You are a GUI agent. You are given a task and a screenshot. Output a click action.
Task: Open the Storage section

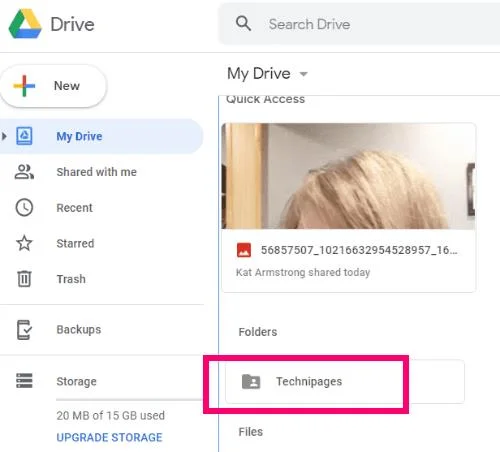coord(76,381)
